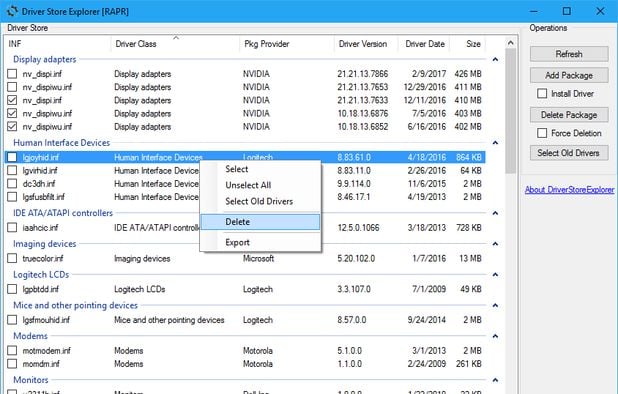
Task: Enable the Install Driver checkbox
Action: (x=542, y=93)
